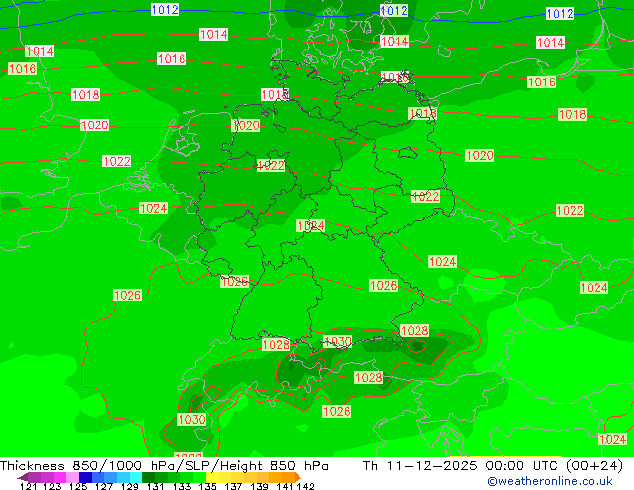Image resolution: width=634 pixels, height=490 pixels.
Task: Pick the orange arrow swatch at the legend end
Action: point(298,477)
